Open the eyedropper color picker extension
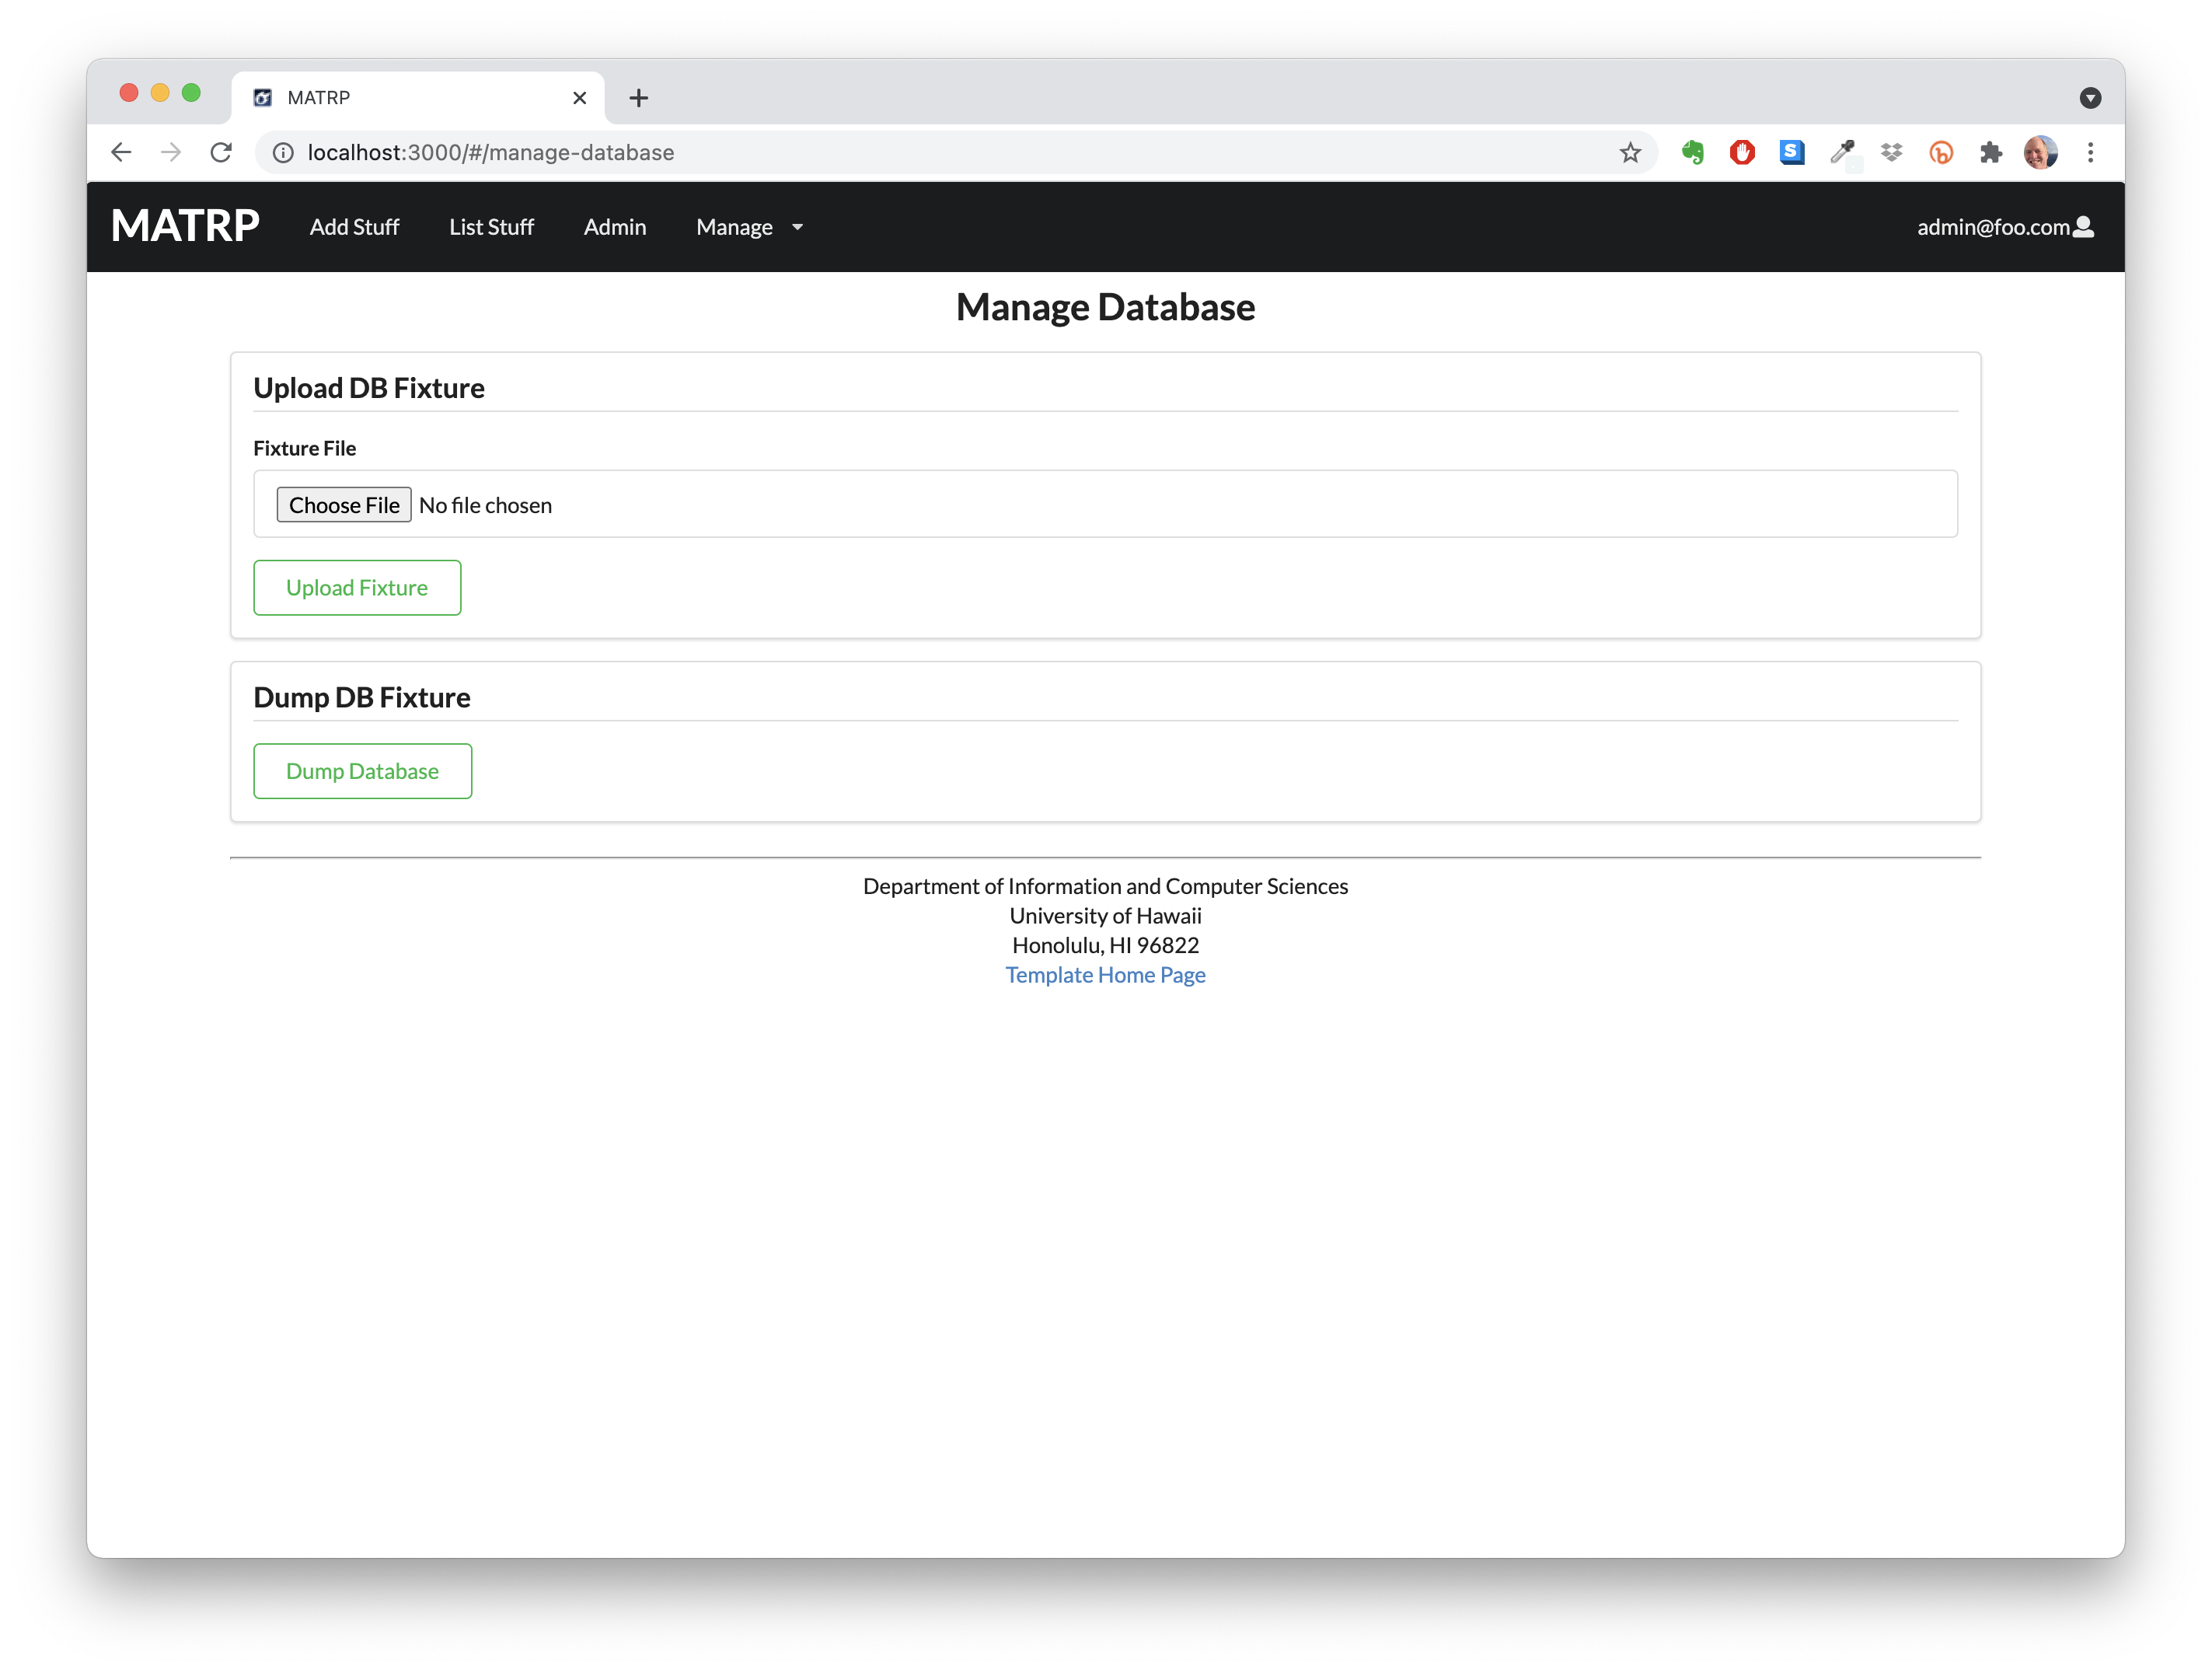The image size is (2212, 1673). click(1841, 153)
